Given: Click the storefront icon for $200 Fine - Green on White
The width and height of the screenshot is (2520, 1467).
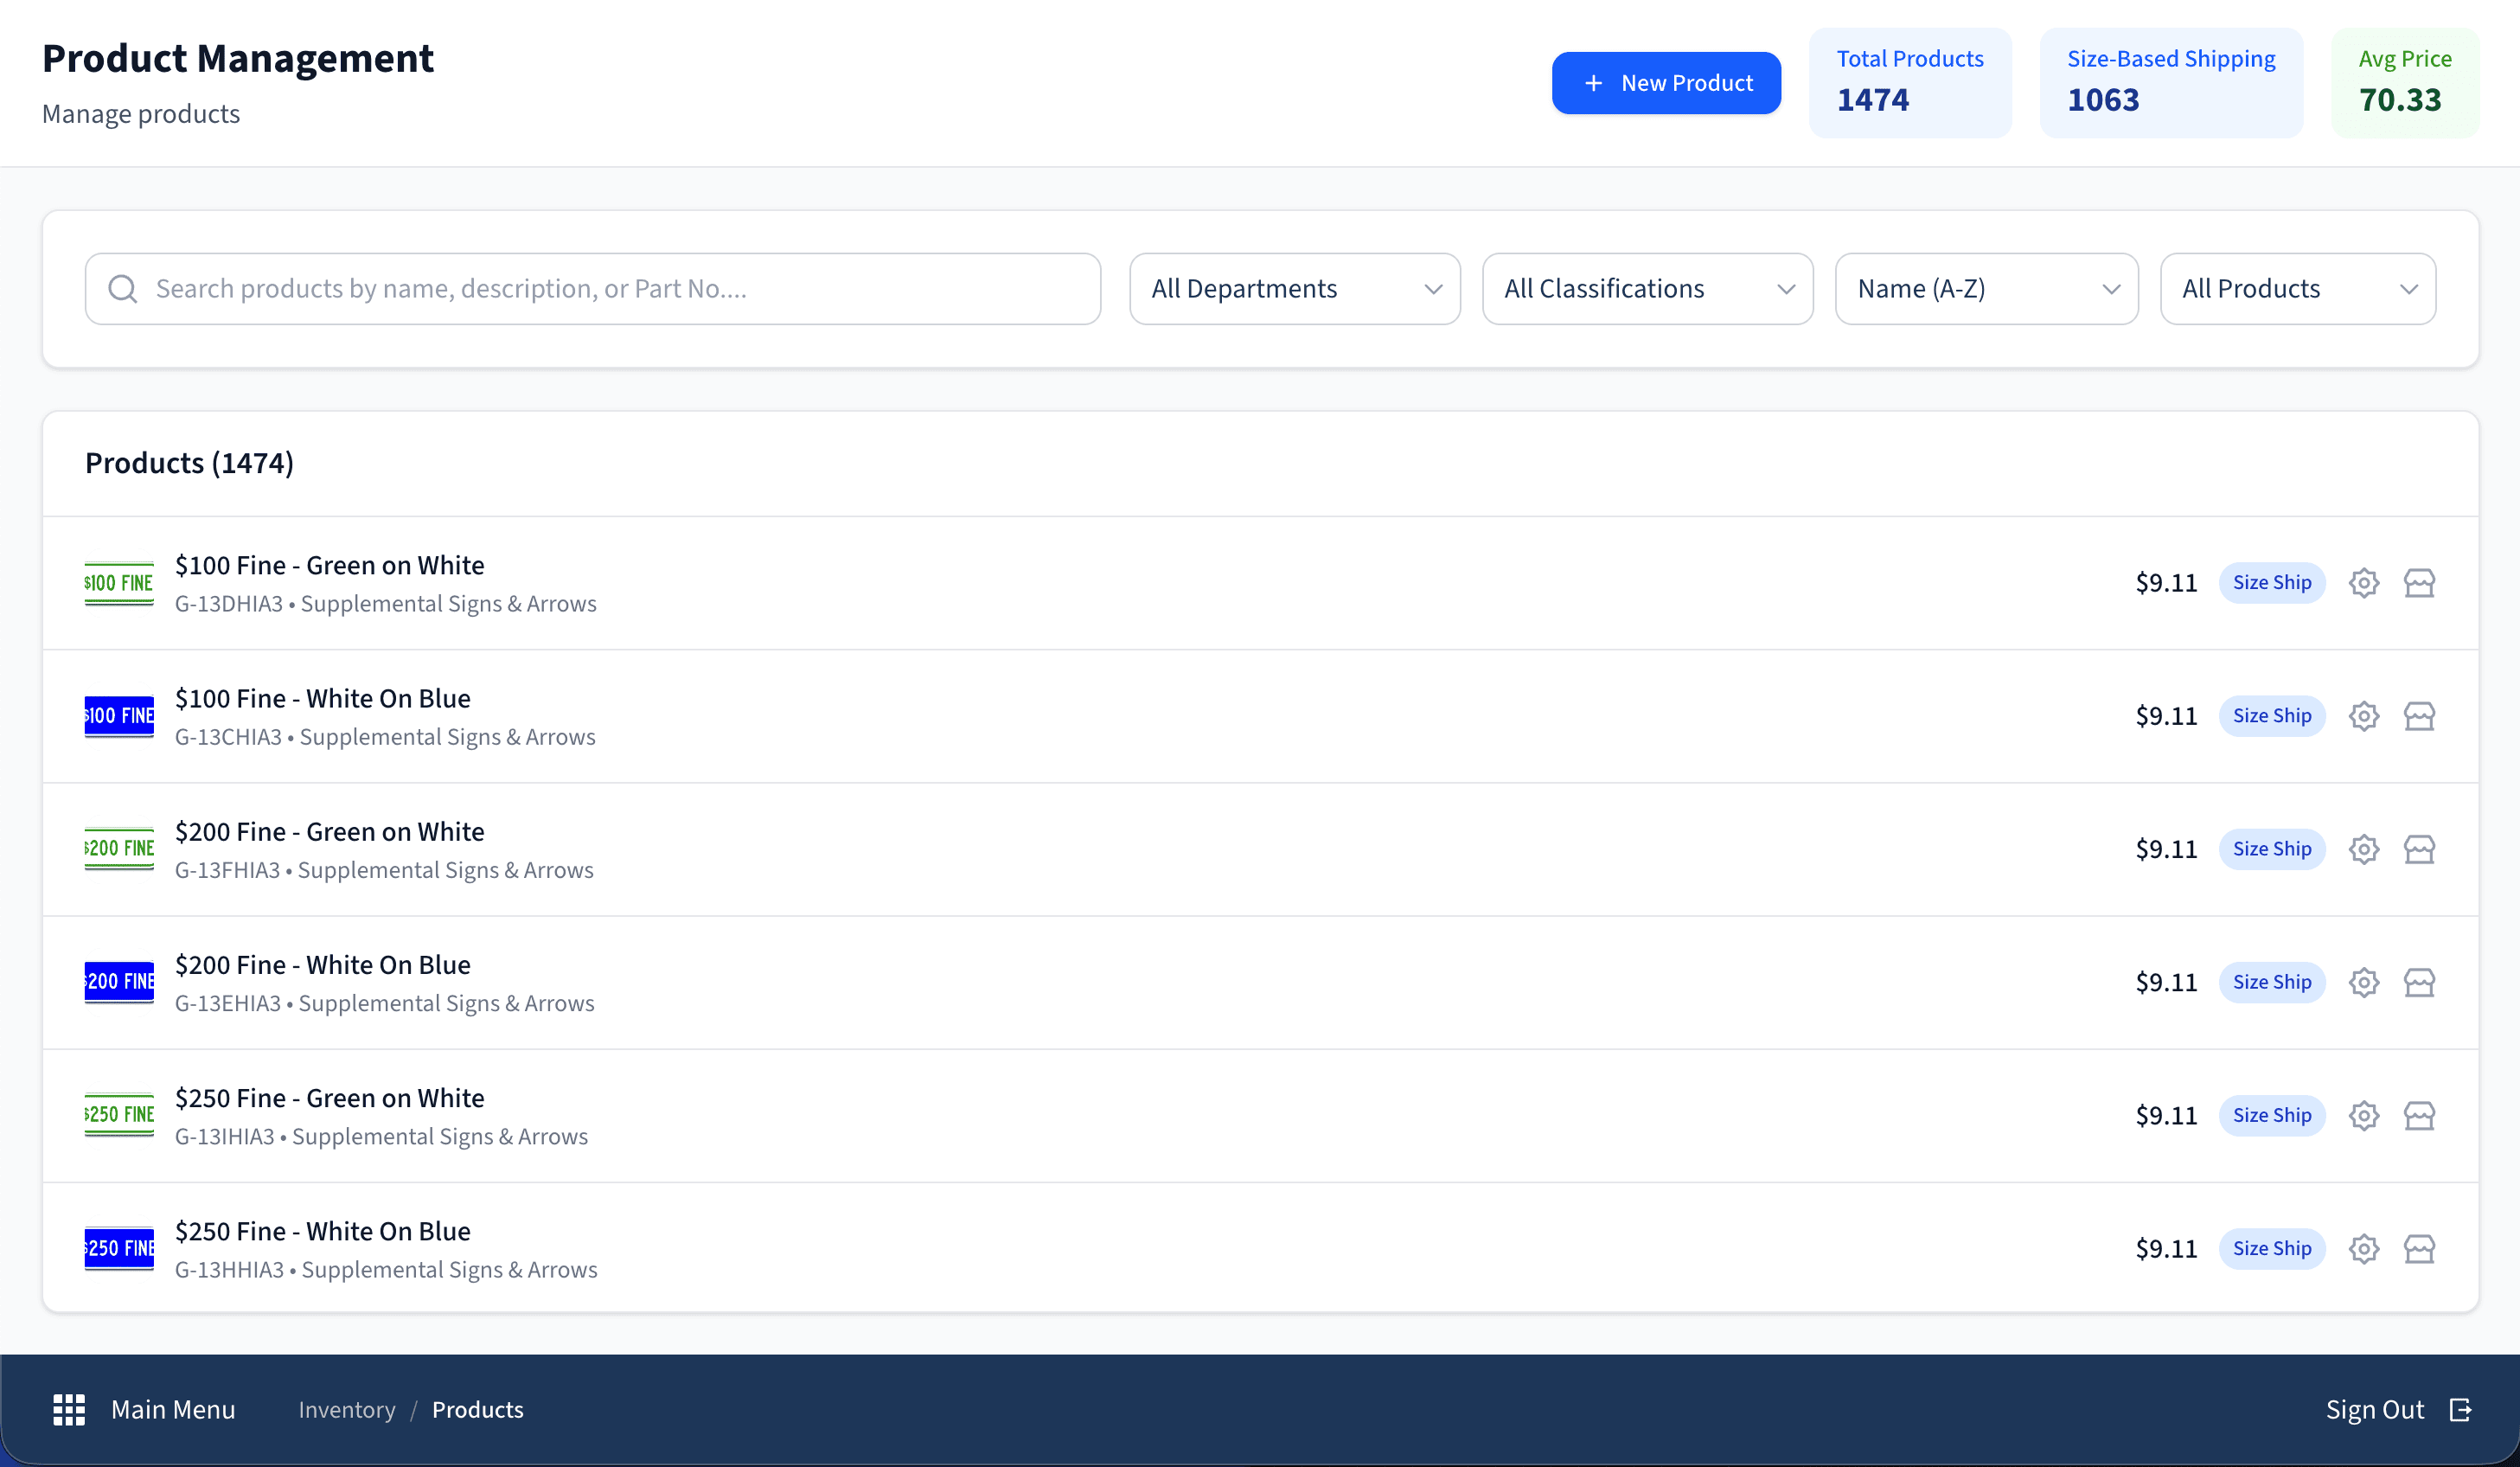Looking at the screenshot, I should coord(2419,849).
